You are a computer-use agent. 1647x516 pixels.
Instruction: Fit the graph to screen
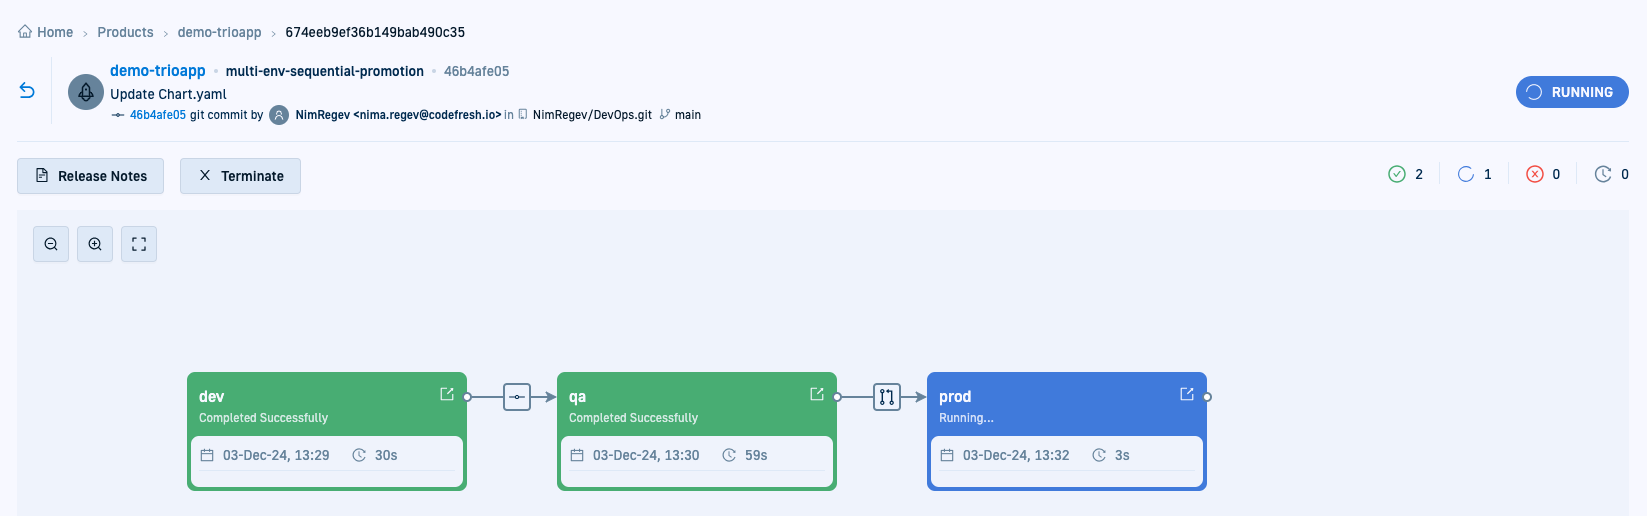click(x=139, y=244)
